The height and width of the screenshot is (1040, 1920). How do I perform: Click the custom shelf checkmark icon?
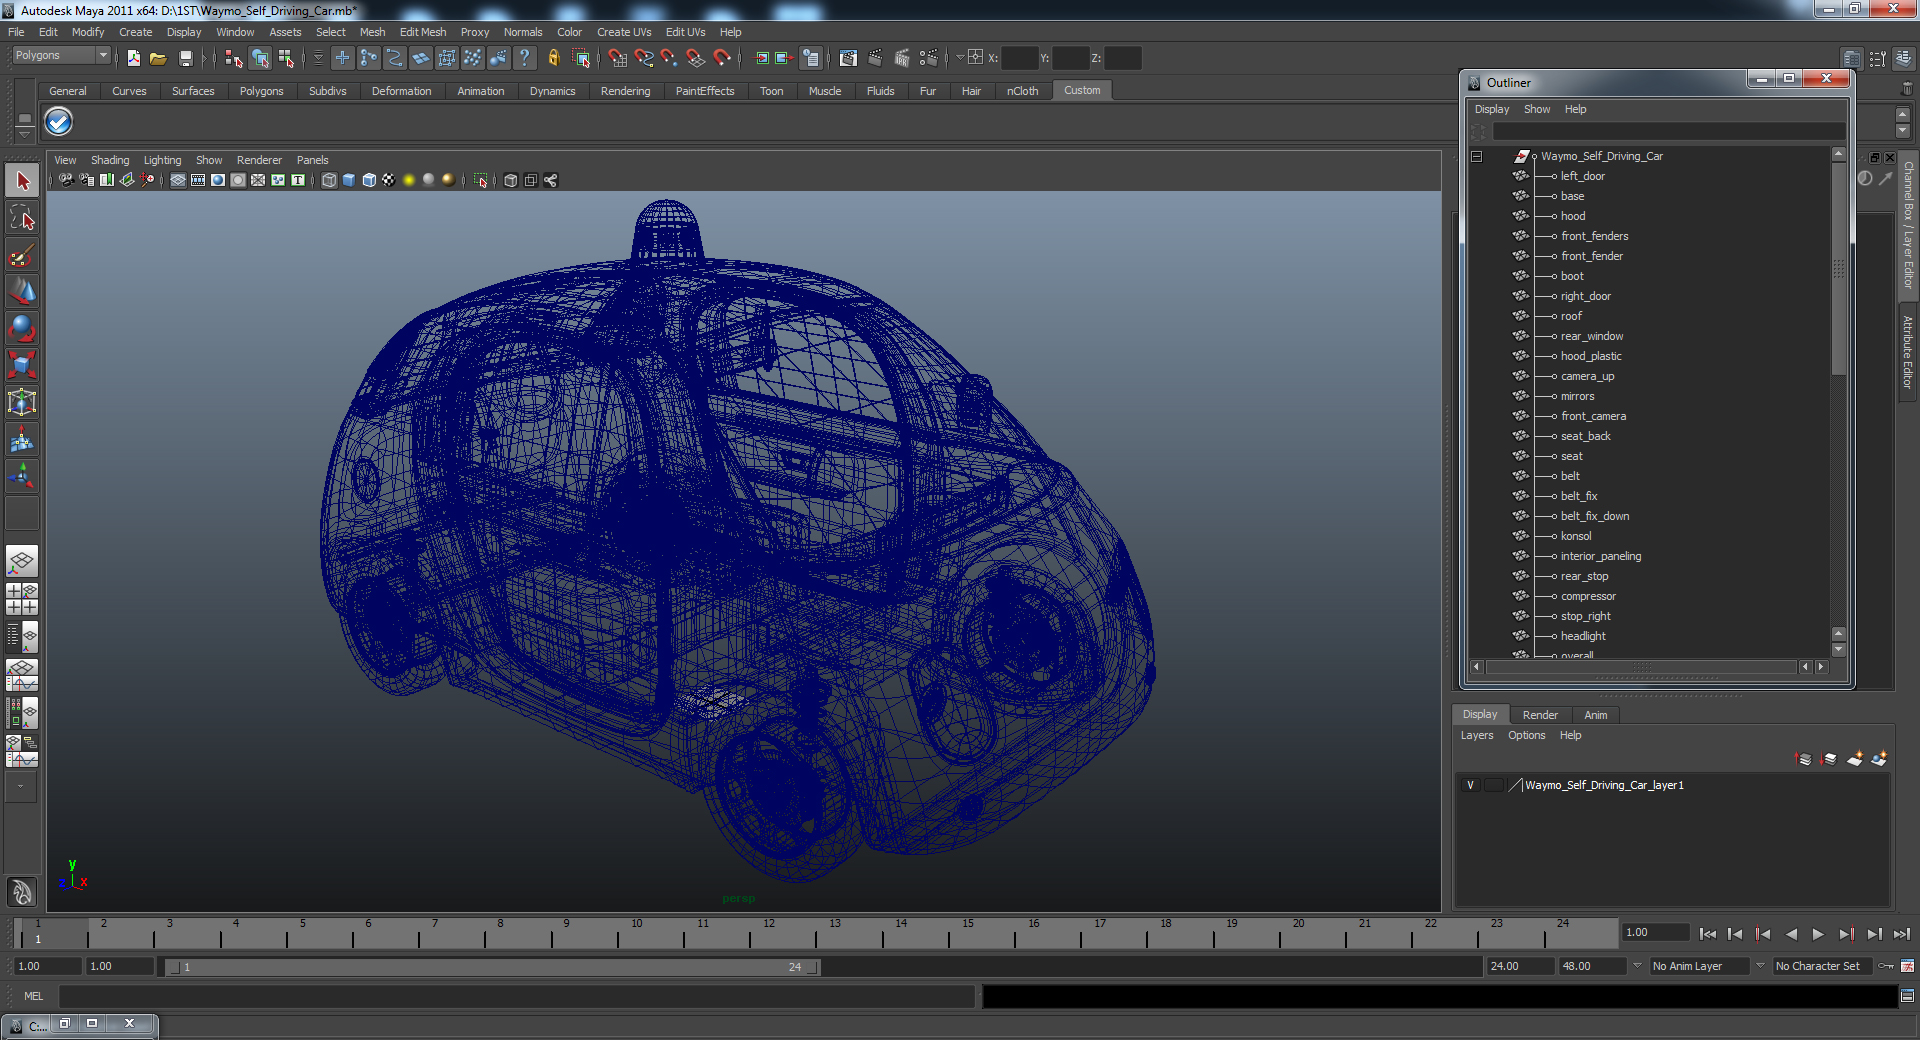click(x=59, y=122)
